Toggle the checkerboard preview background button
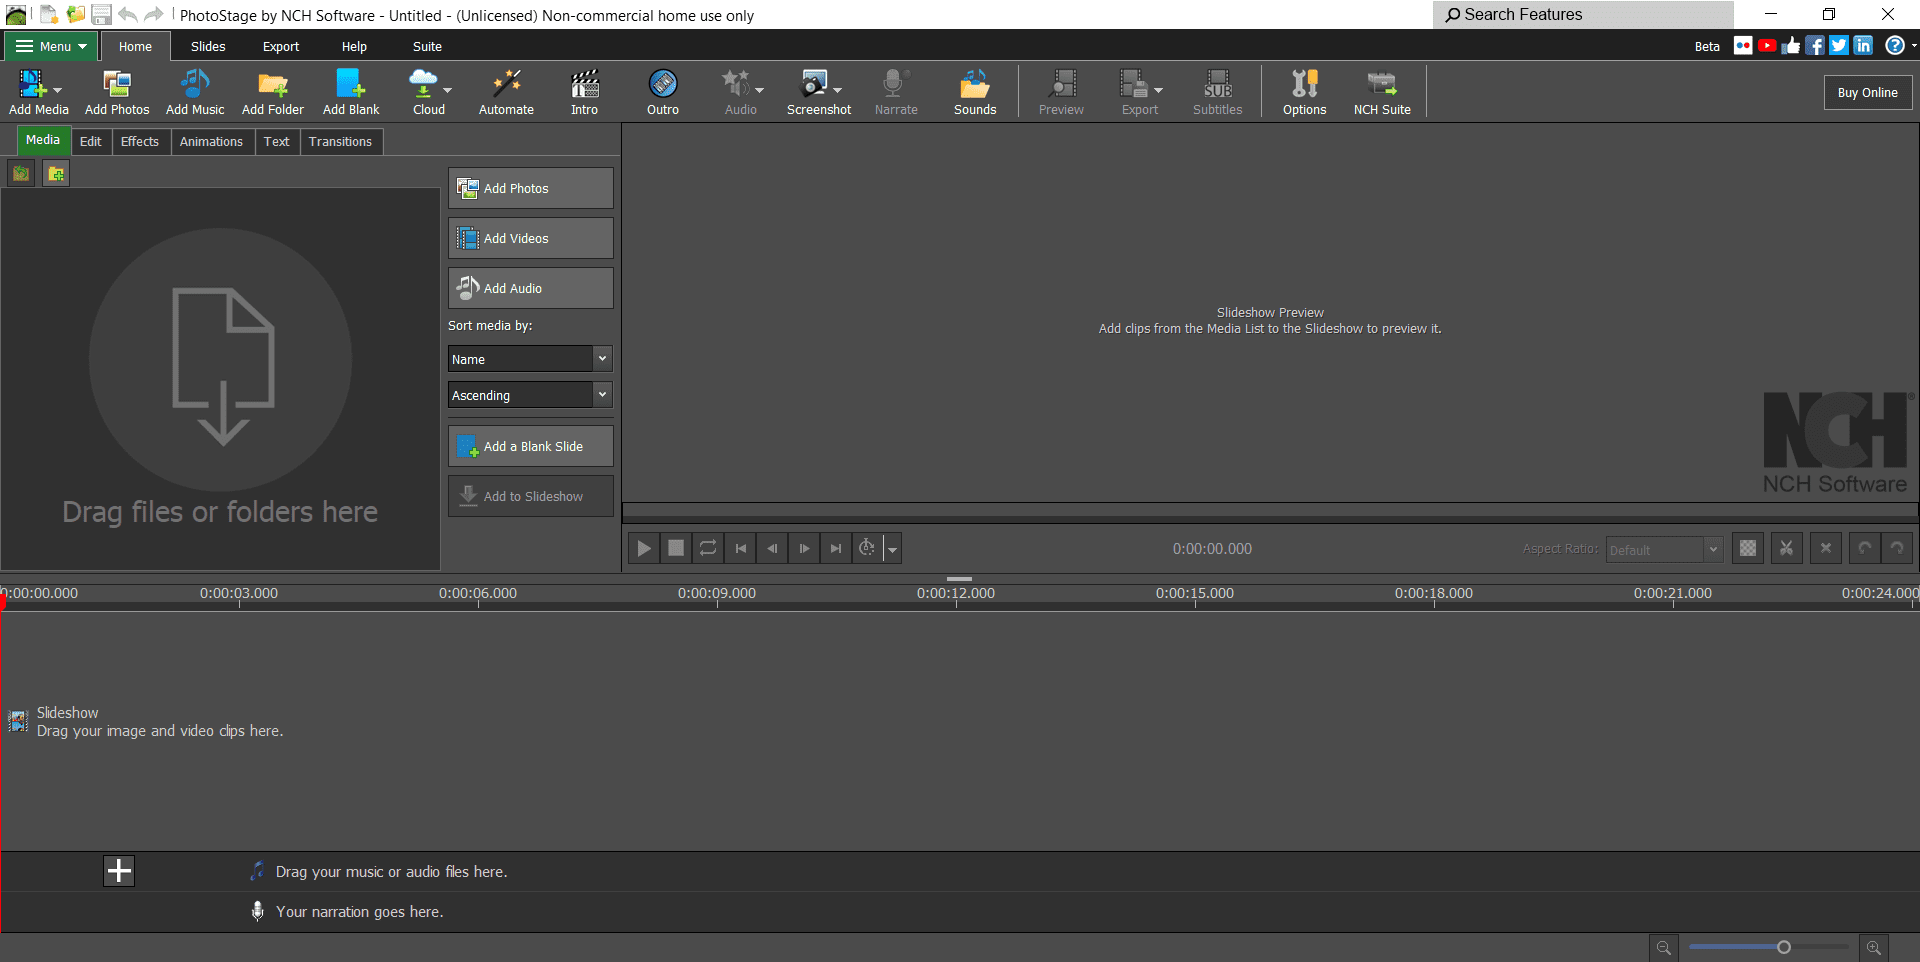The height and width of the screenshot is (962, 1920). click(1748, 548)
